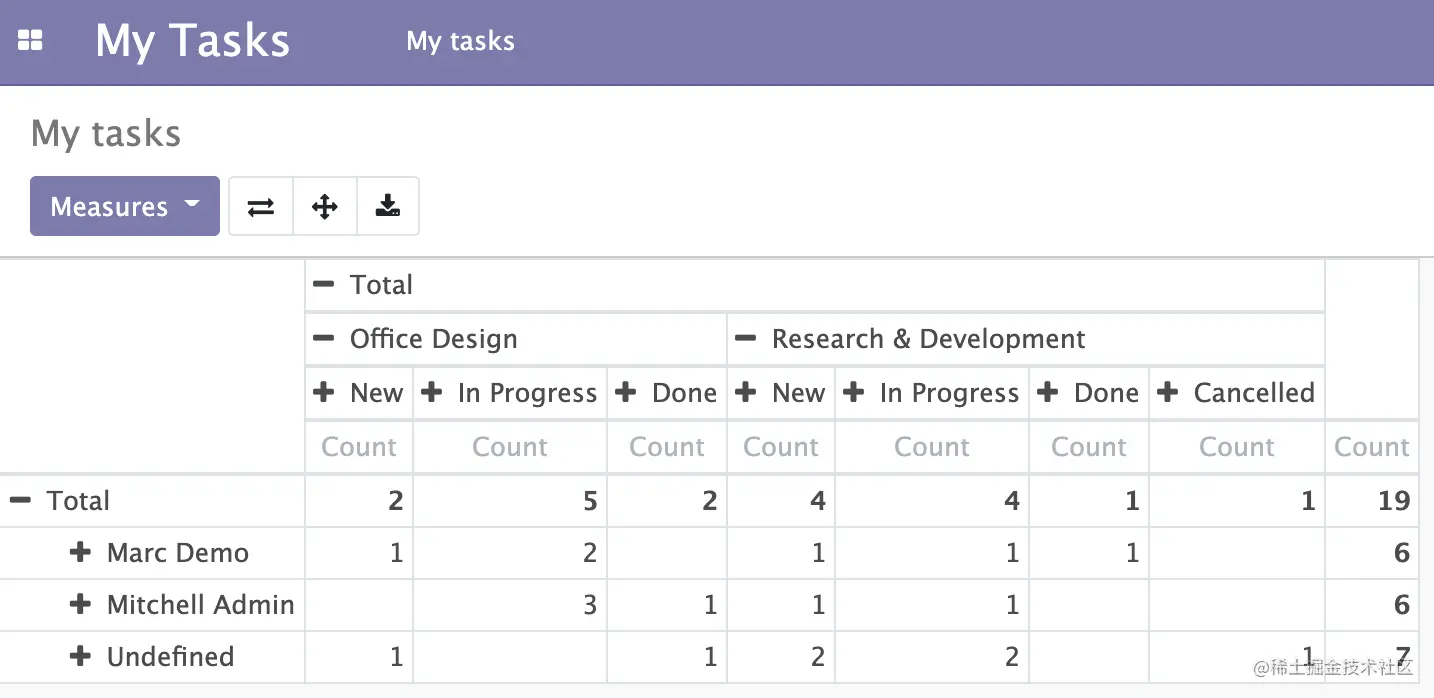The image size is (1434, 698).
Task: Click the expand all icon
Action: tap(325, 207)
